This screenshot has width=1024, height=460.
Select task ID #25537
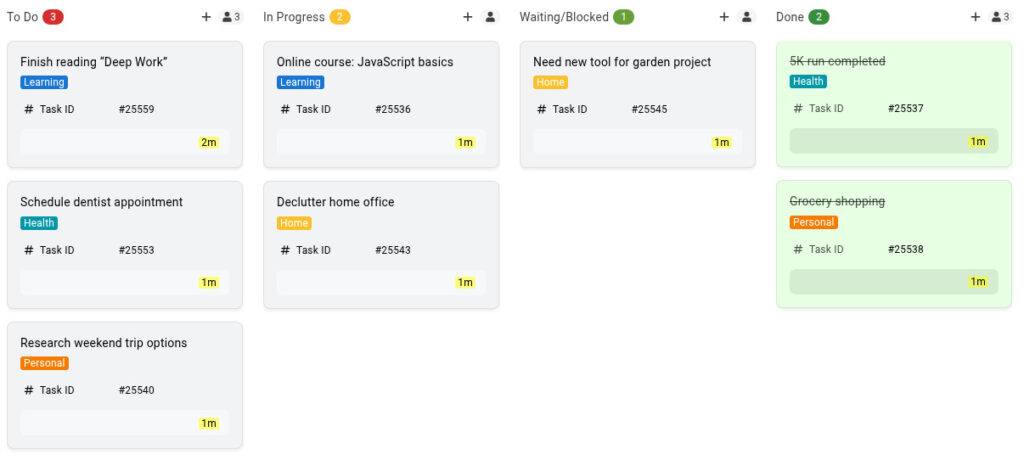click(x=906, y=108)
